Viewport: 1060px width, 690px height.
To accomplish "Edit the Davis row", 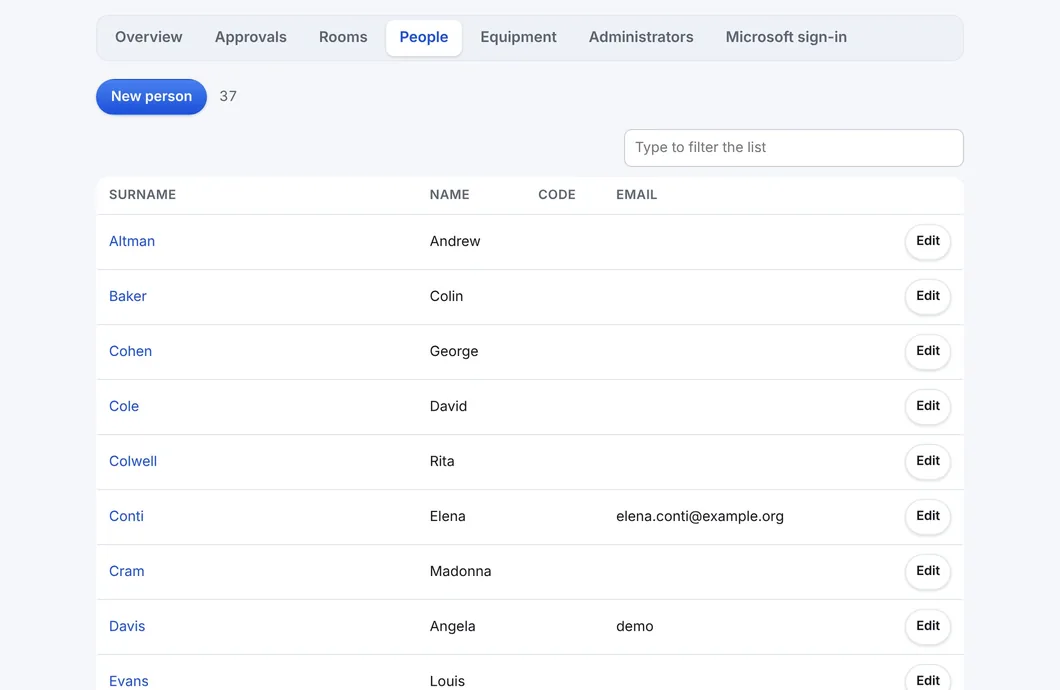I will (x=928, y=626).
